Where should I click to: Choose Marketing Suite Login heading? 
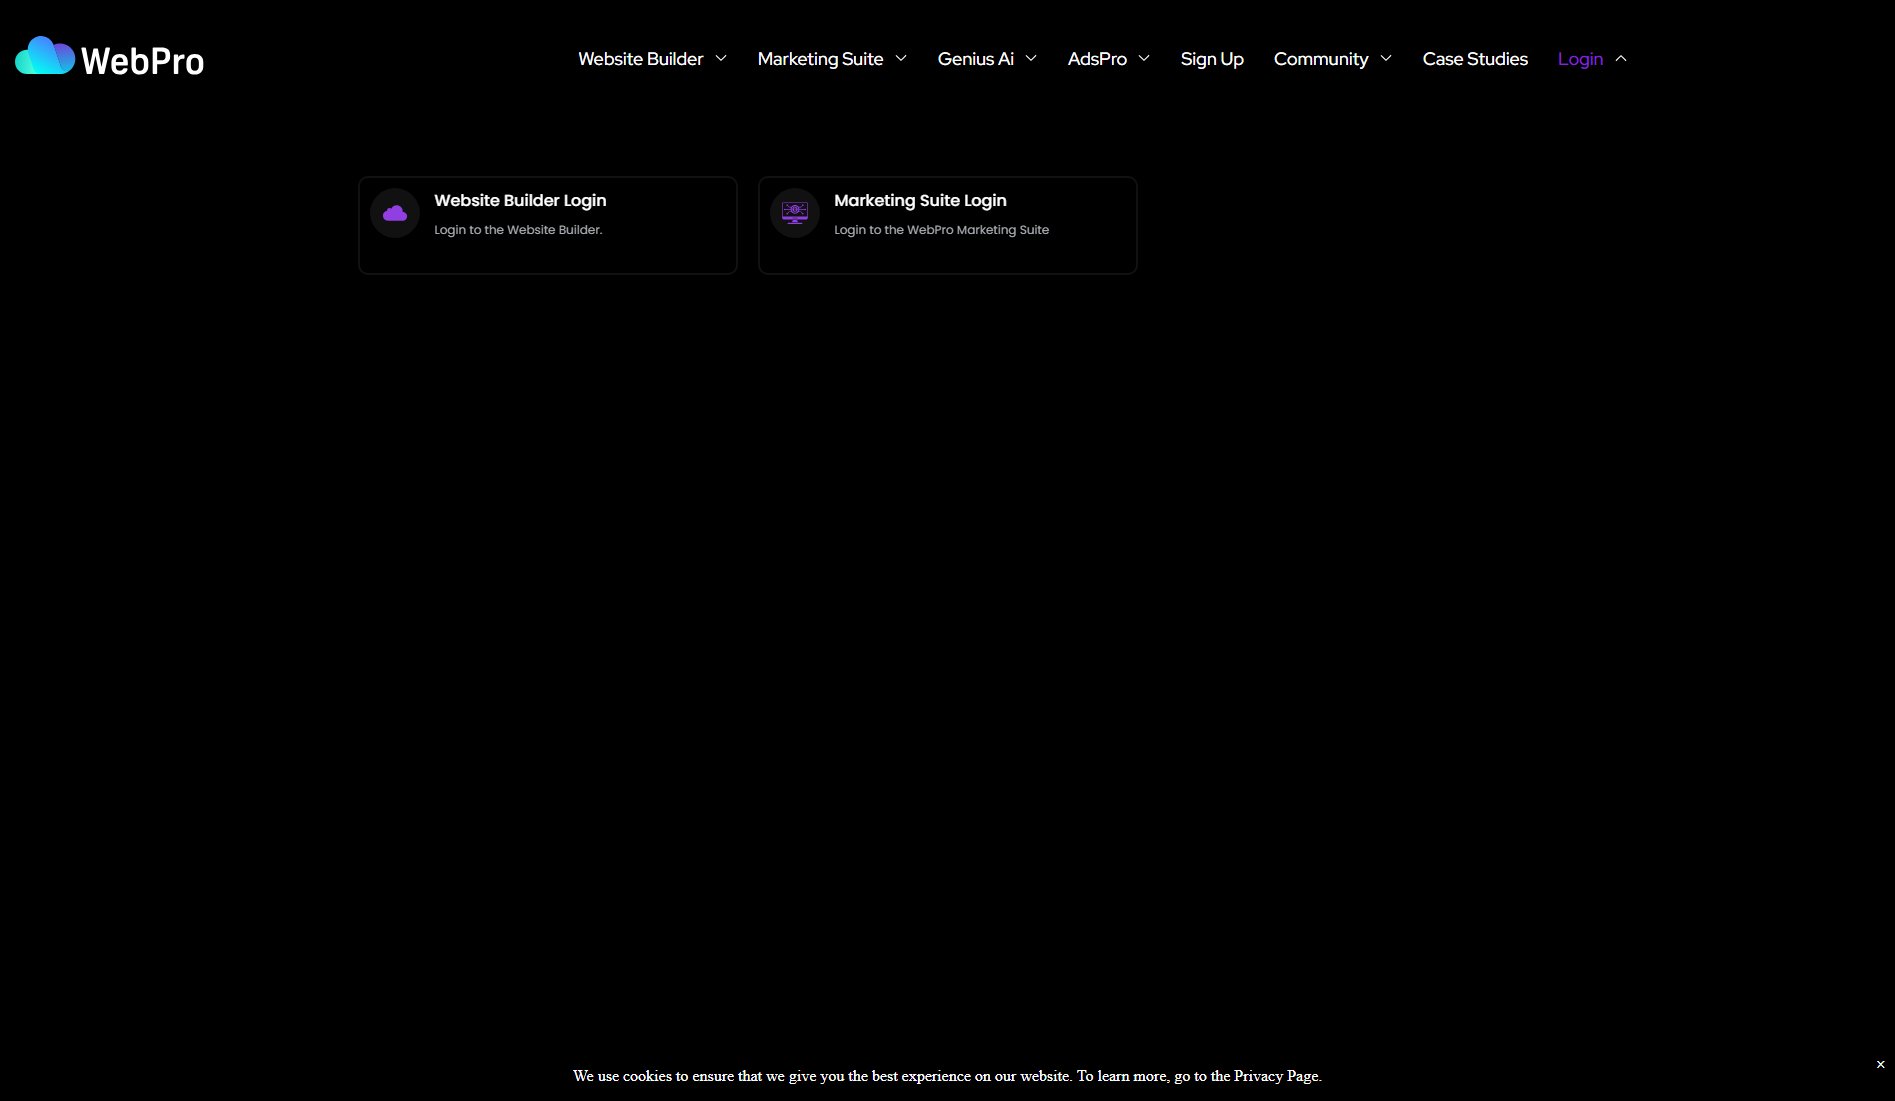coord(920,200)
